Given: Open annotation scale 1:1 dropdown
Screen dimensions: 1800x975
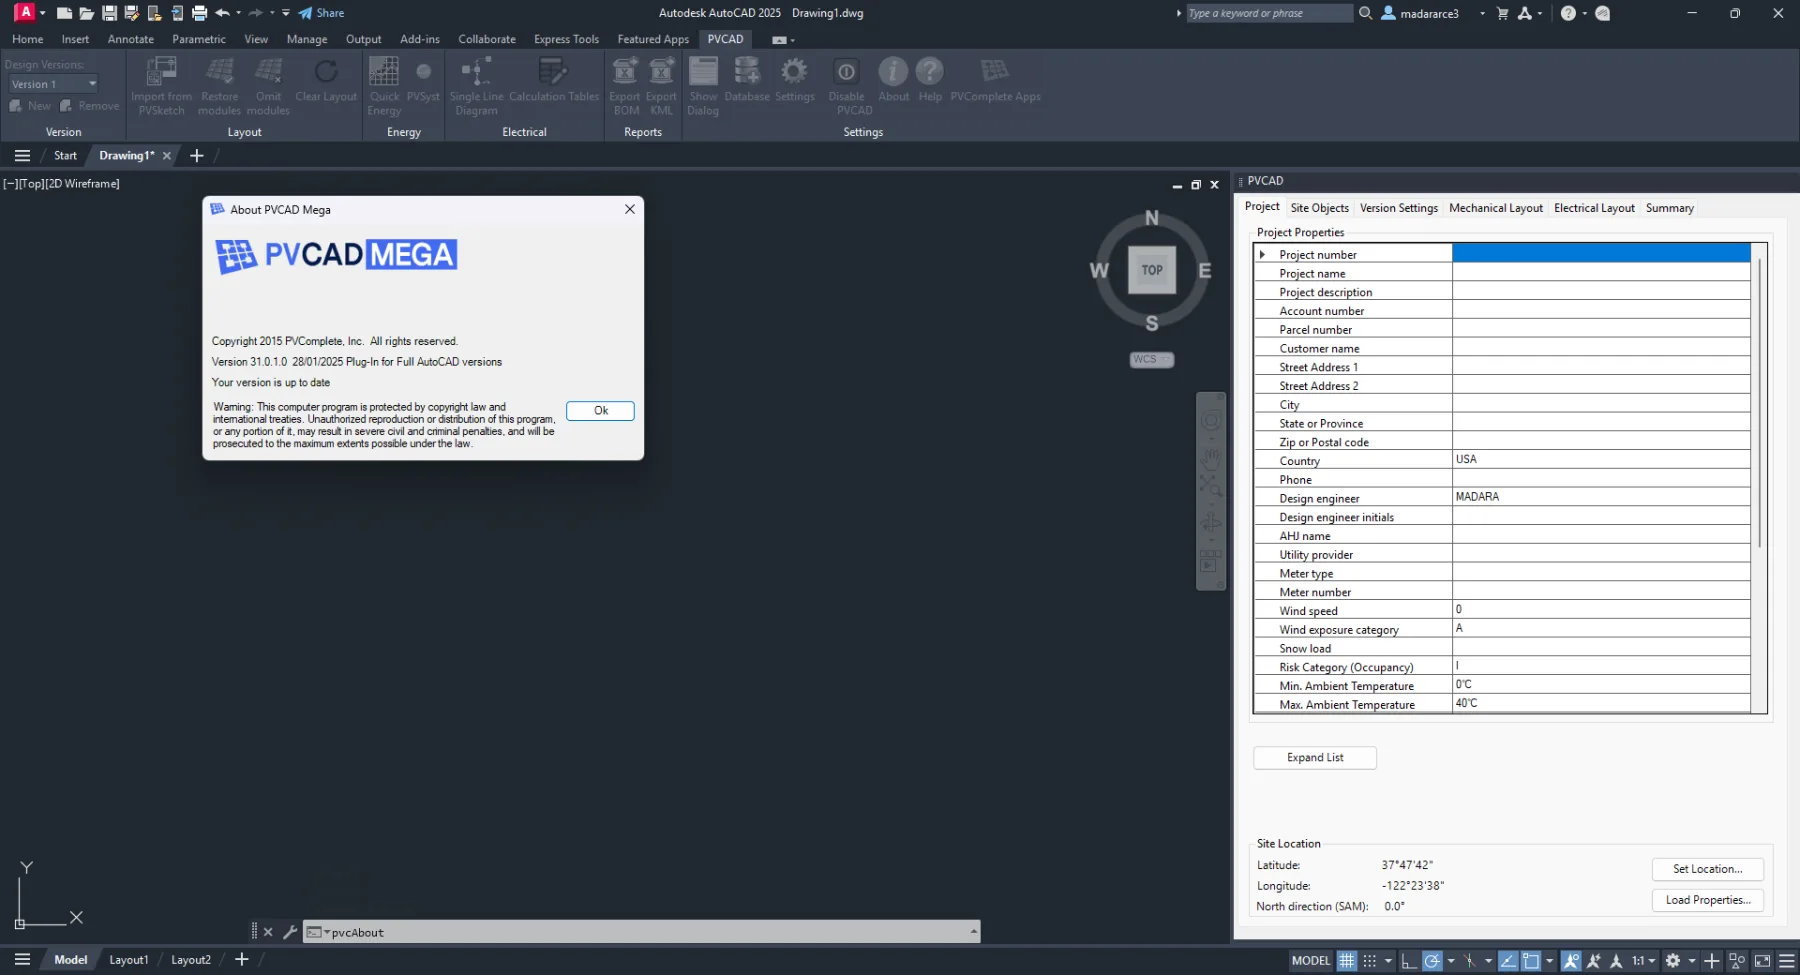Looking at the screenshot, I should click(x=1644, y=960).
